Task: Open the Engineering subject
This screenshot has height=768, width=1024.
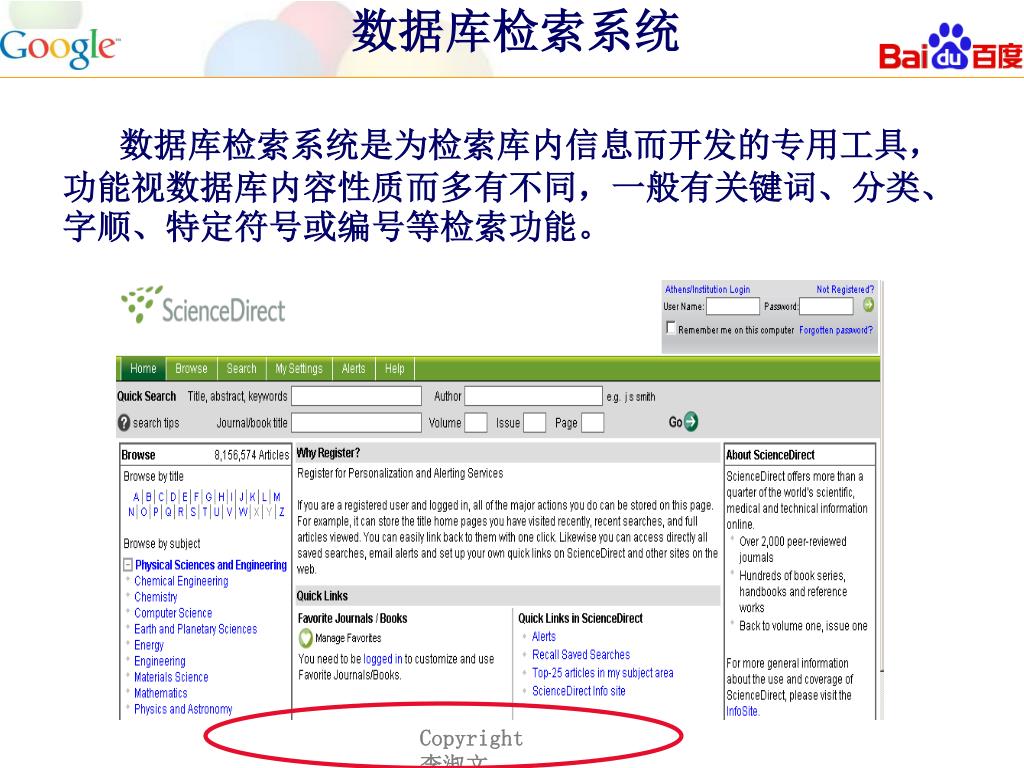Action: click(159, 661)
